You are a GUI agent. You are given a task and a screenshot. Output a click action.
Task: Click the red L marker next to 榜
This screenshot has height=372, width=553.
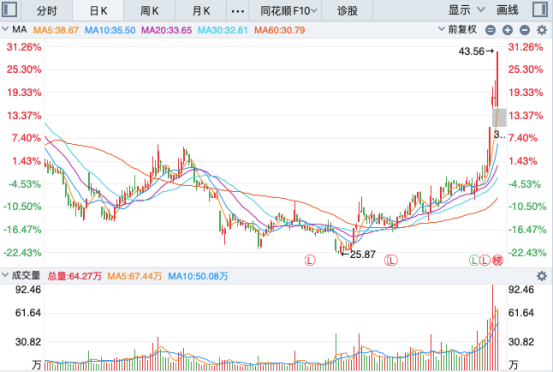click(x=485, y=261)
